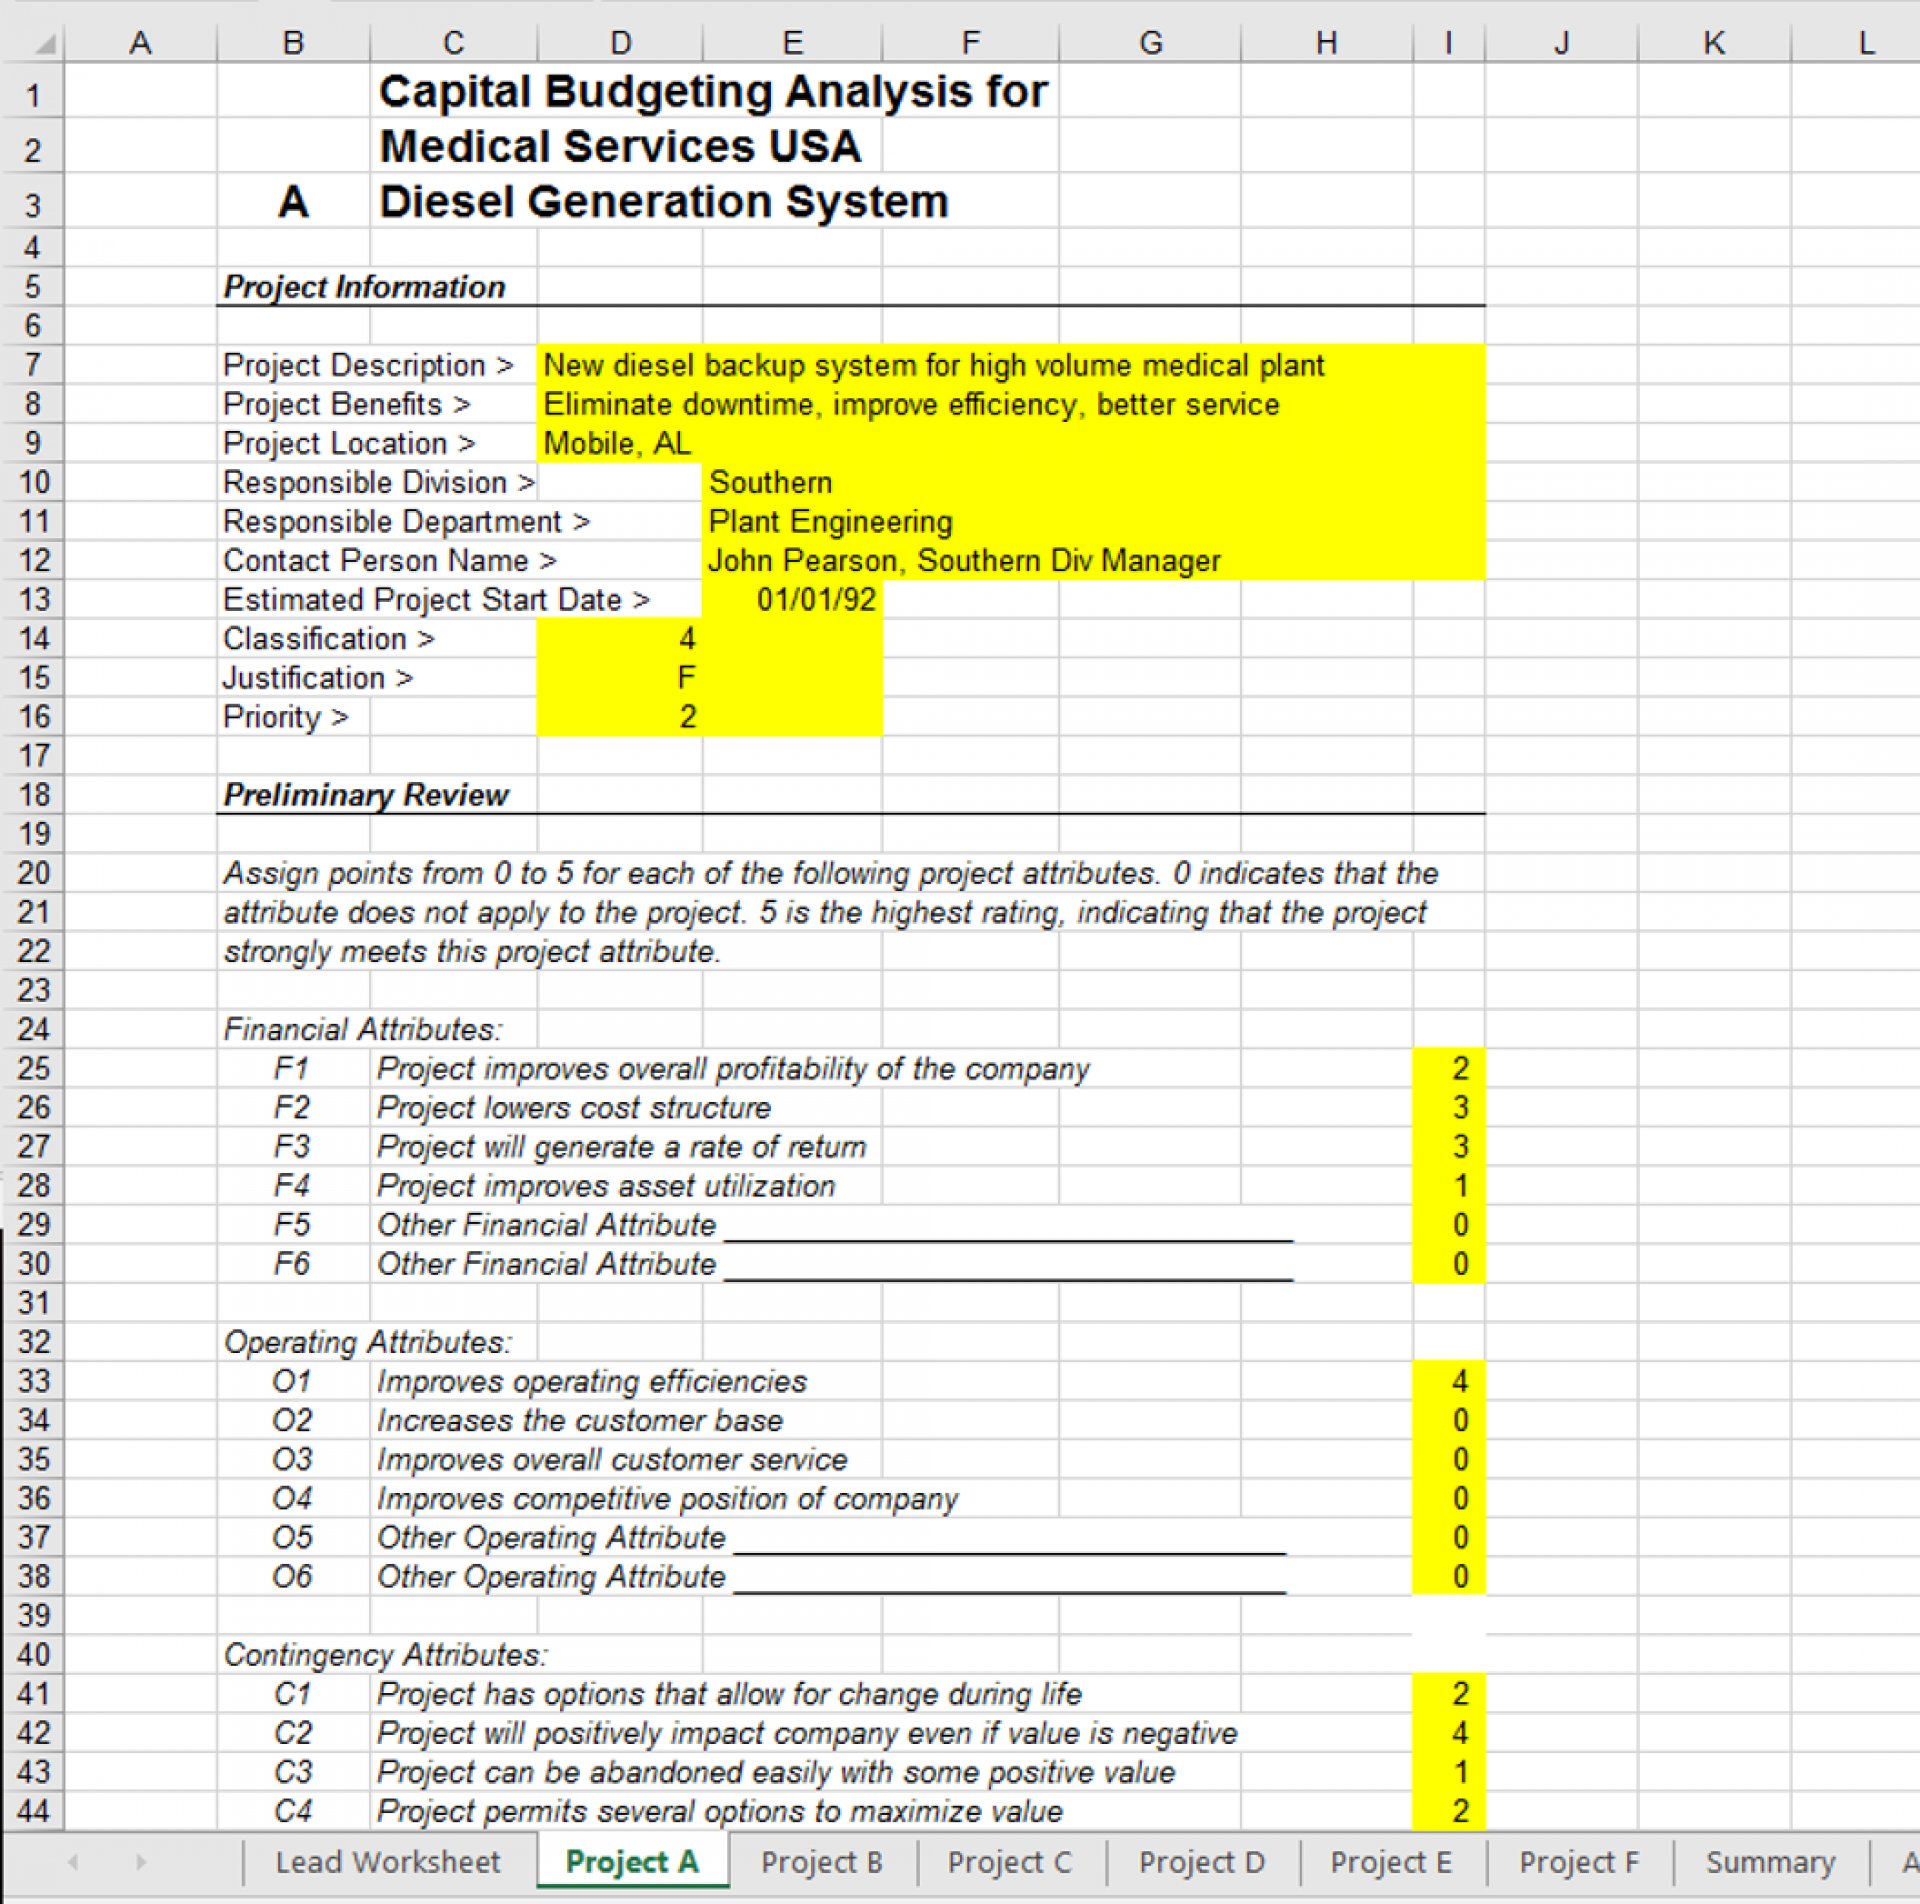The width and height of the screenshot is (1920, 1904).
Task: Select the Mobile, AL location cell
Action: [x=1011, y=443]
